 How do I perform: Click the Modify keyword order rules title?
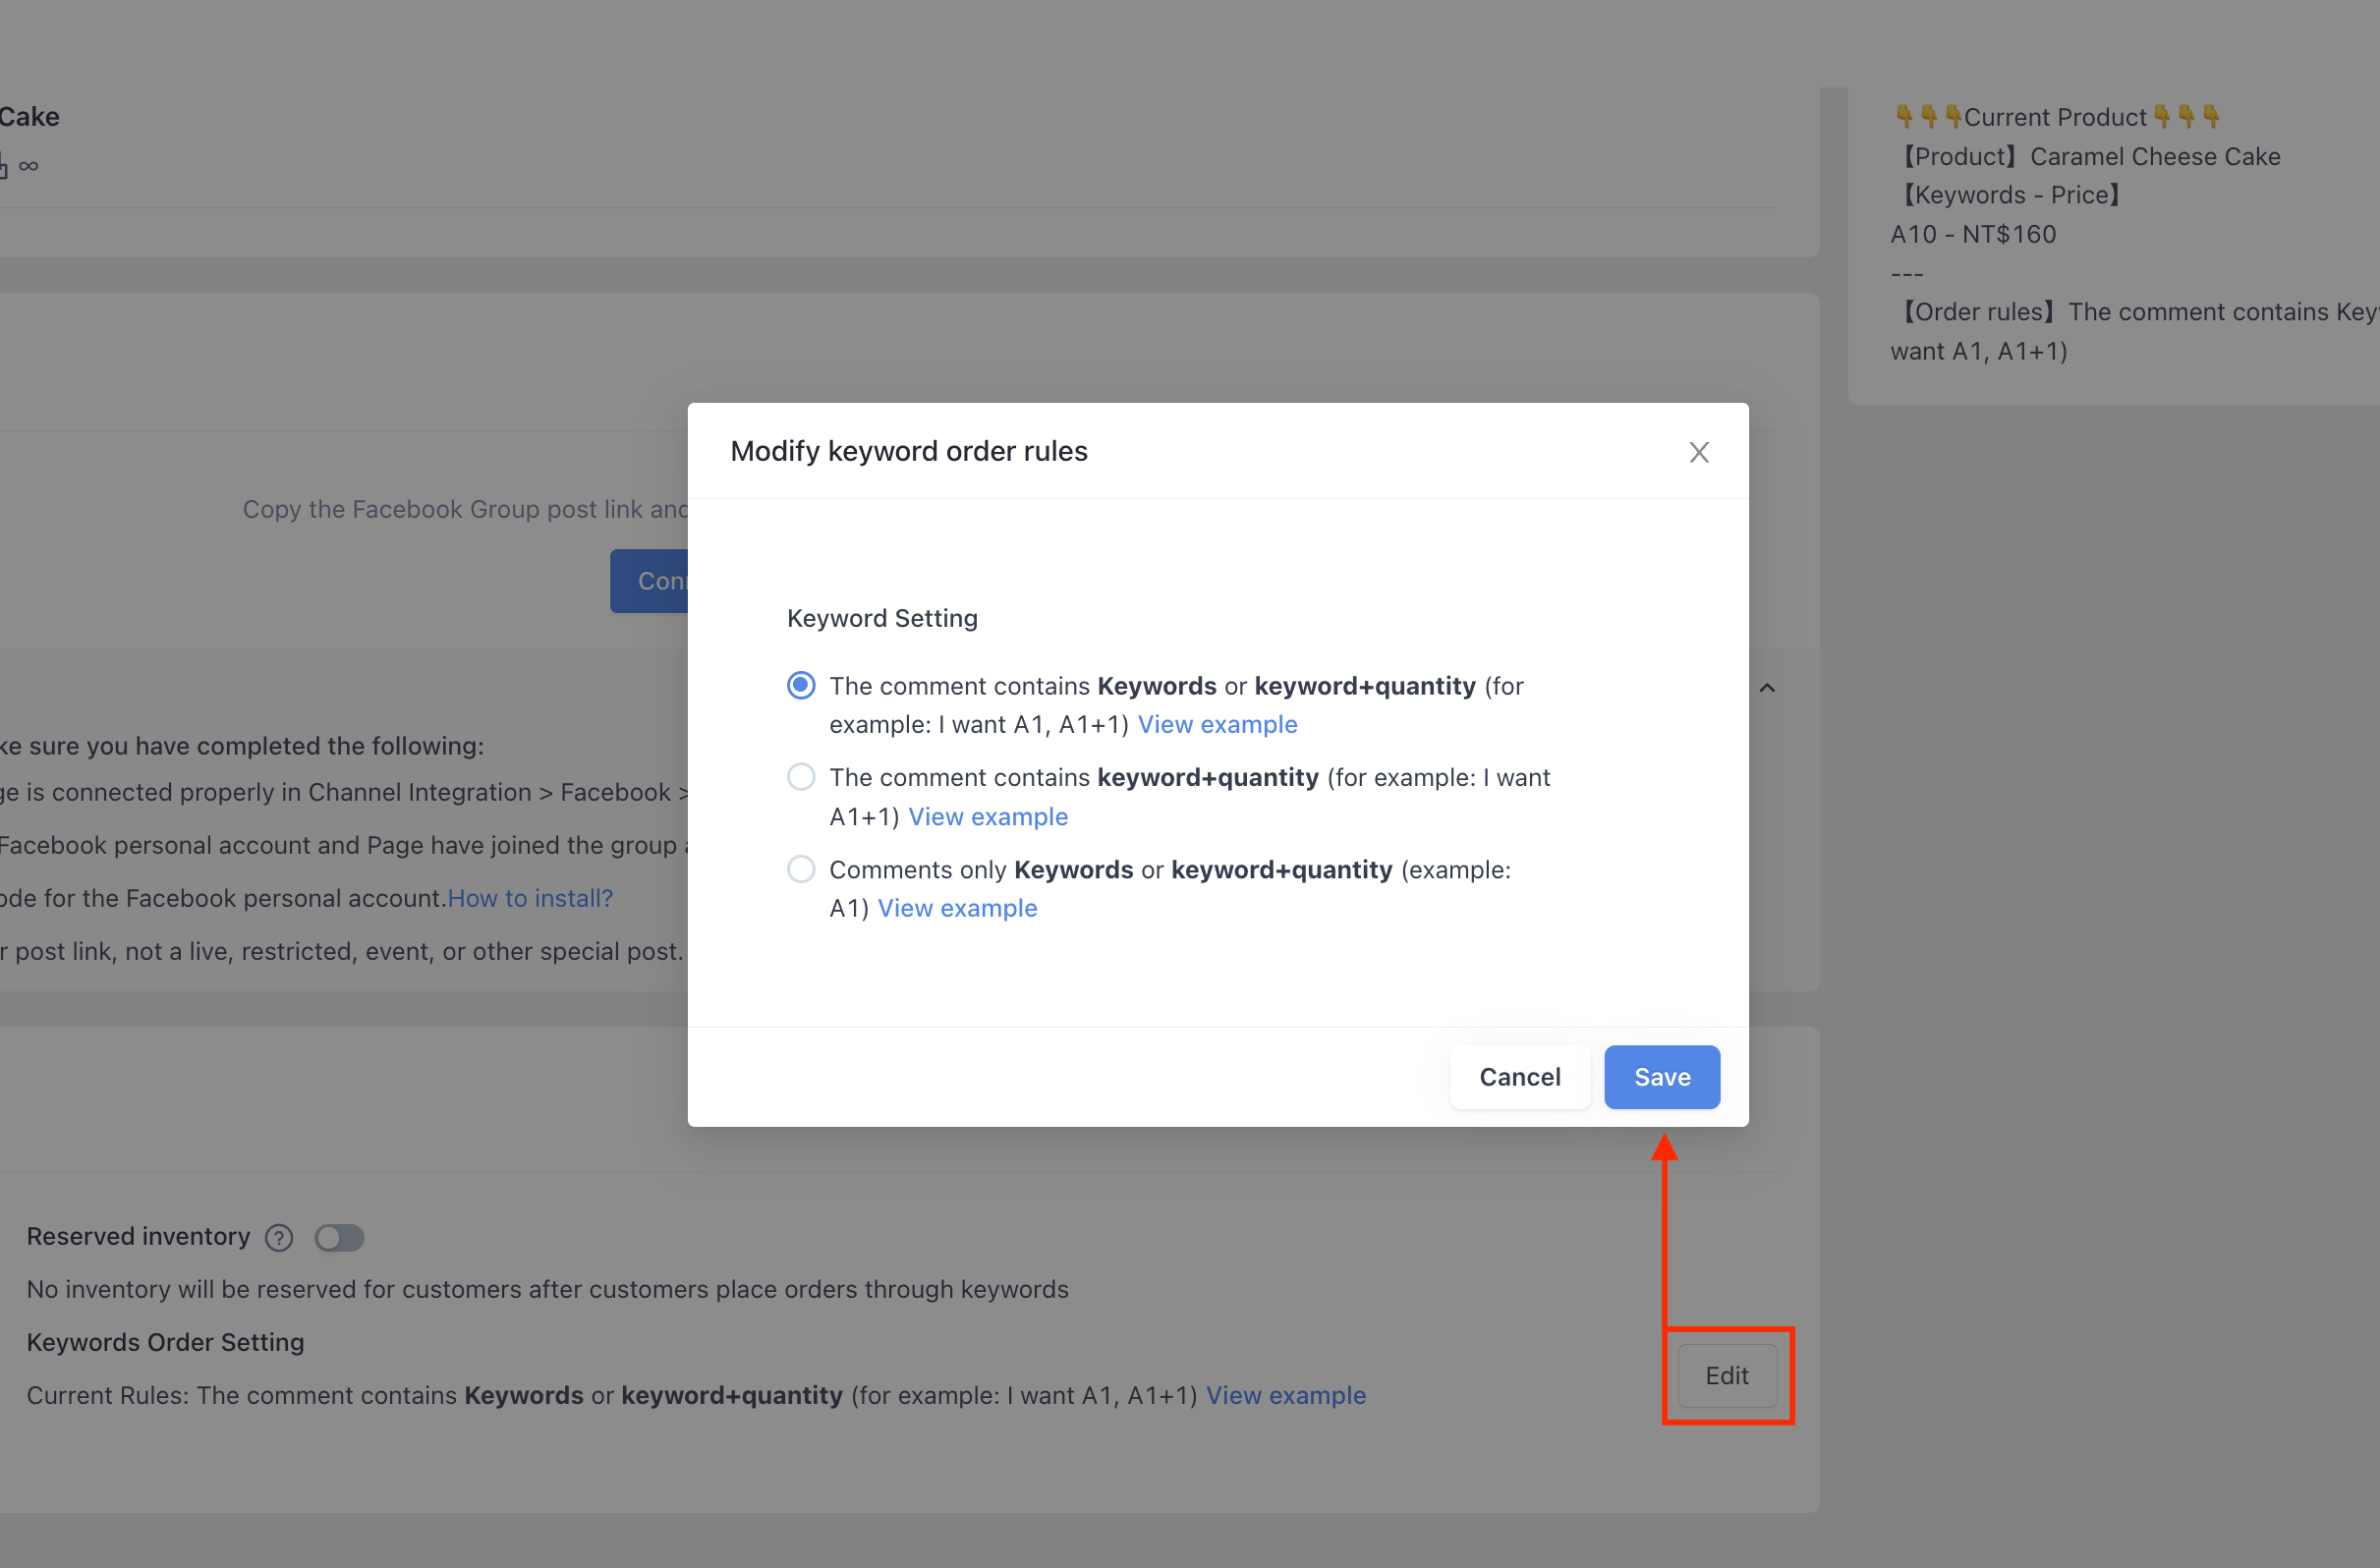908,451
